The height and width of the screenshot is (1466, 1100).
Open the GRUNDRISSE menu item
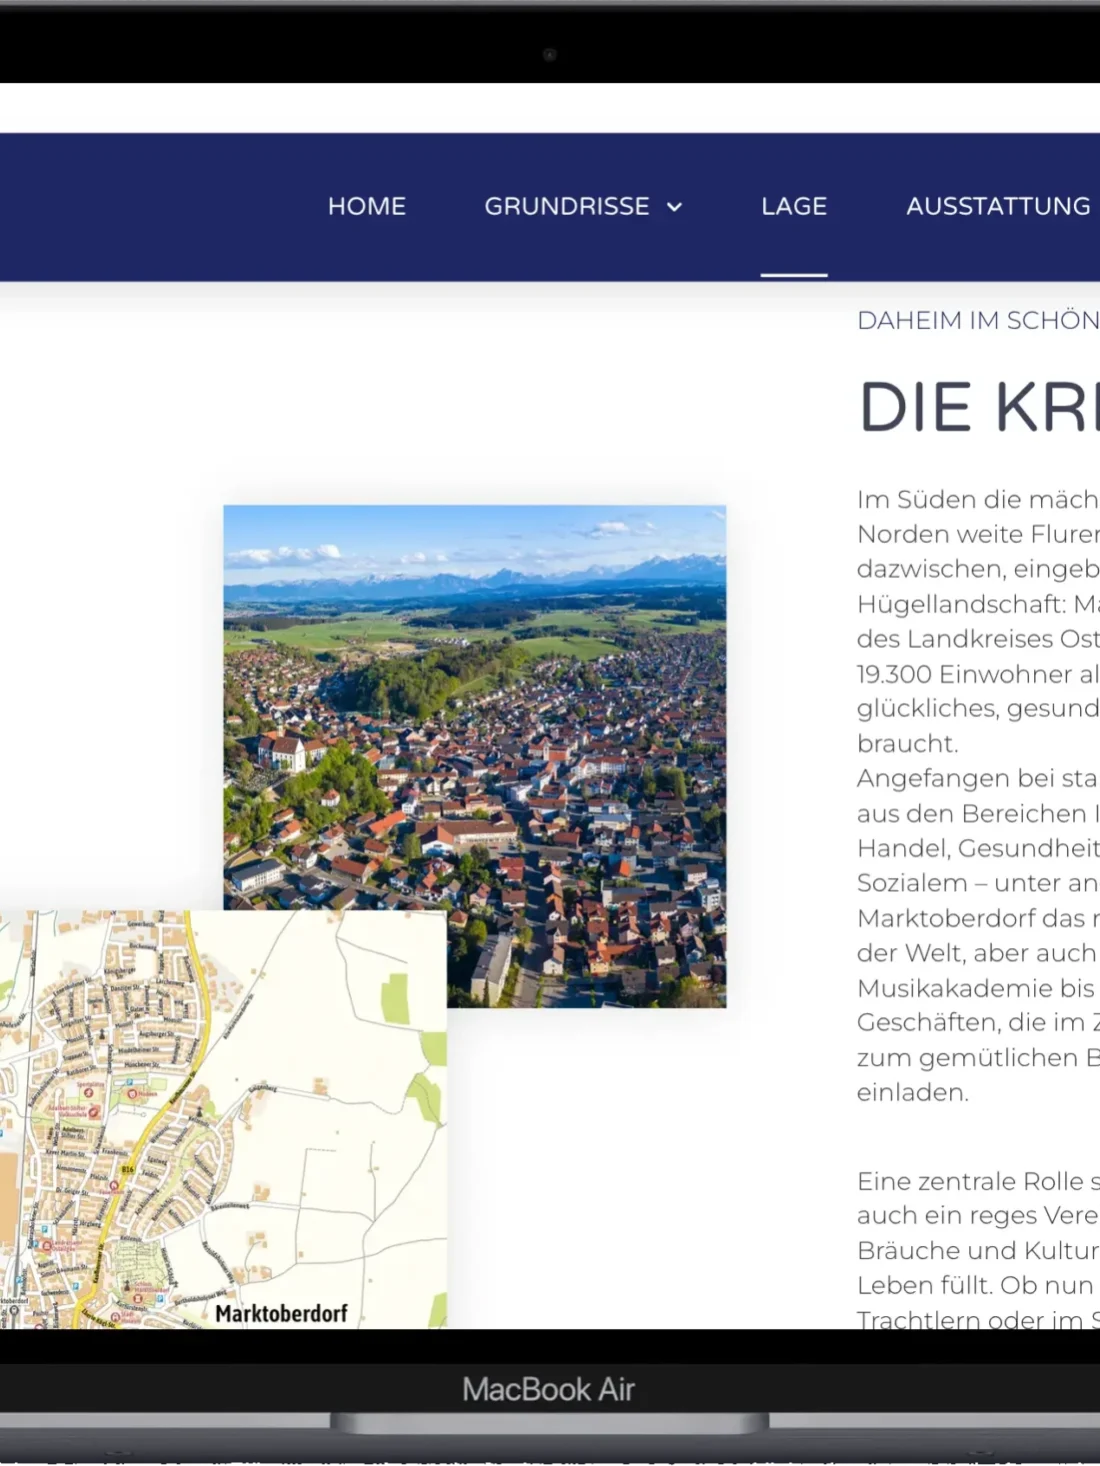tap(566, 206)
